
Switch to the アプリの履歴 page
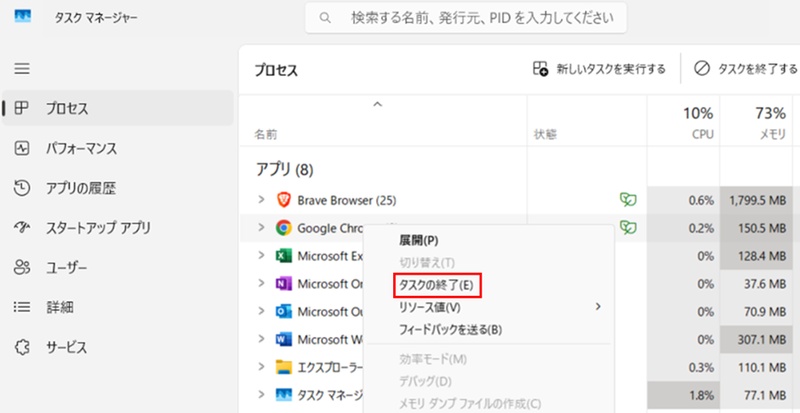(117, 188)
